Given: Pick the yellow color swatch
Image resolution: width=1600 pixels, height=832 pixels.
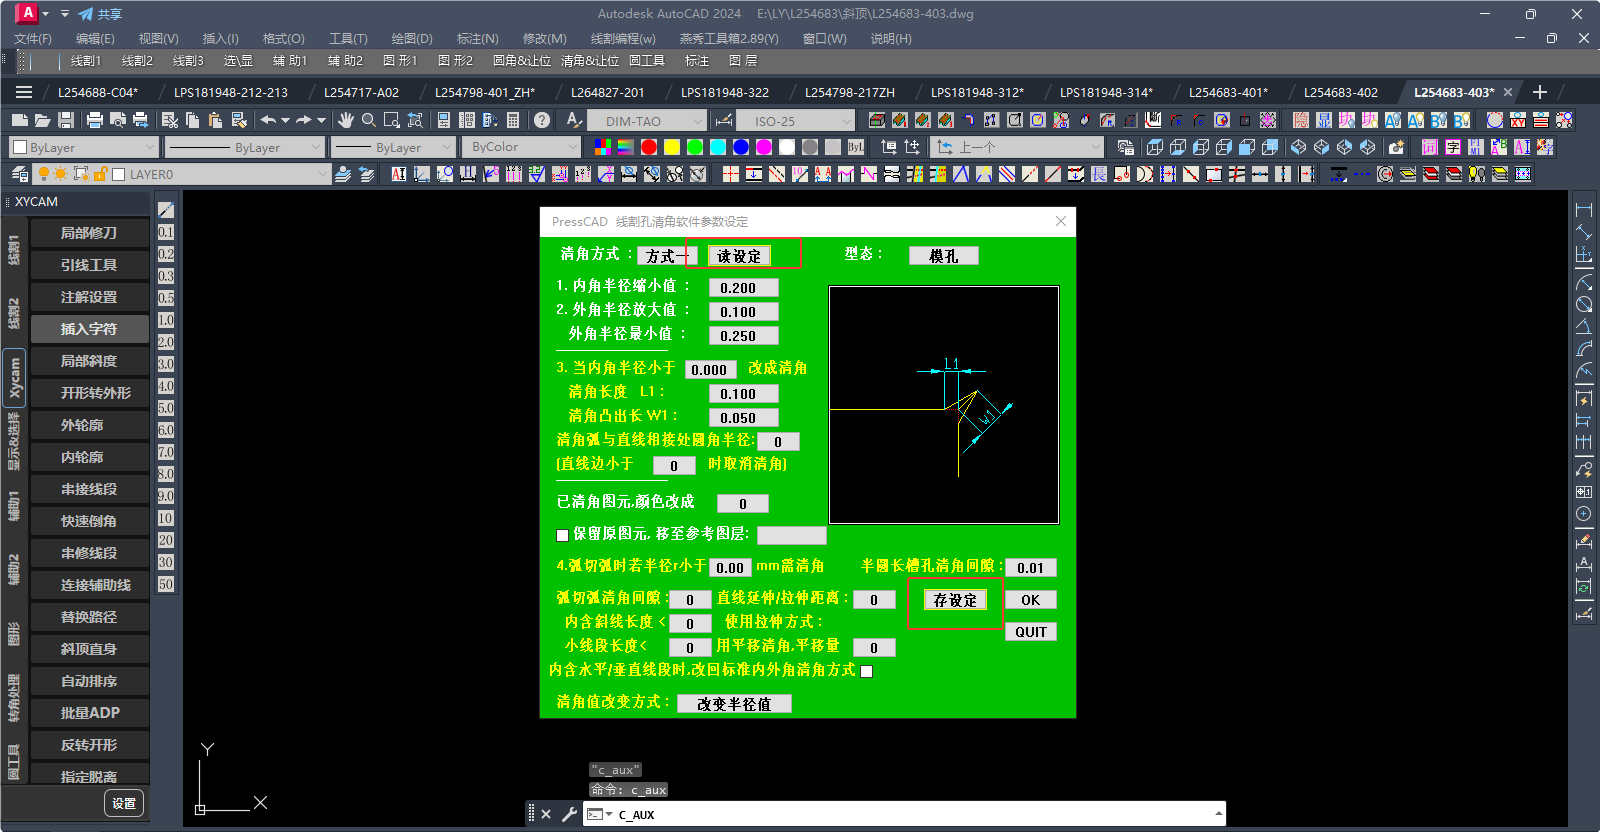Looking at the screenshot, I should click(672, 147).
